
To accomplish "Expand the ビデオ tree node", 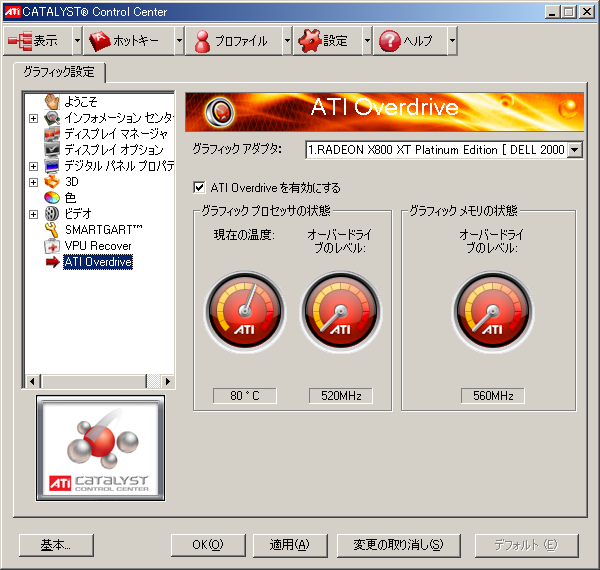I will click(34, 214).
